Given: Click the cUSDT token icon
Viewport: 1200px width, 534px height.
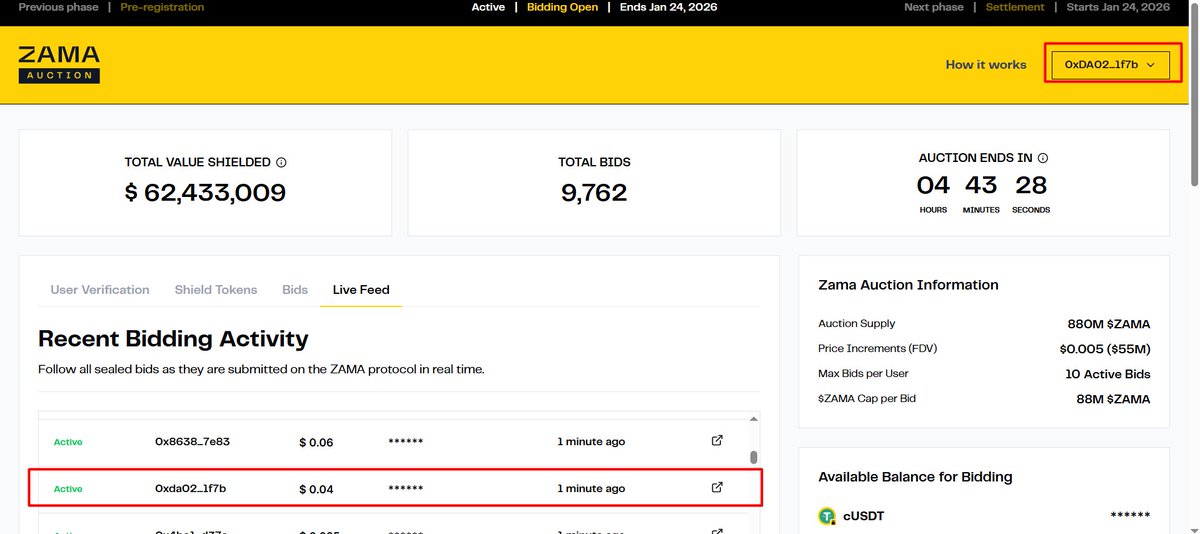Looking at the screenshot, I should 827,516.
